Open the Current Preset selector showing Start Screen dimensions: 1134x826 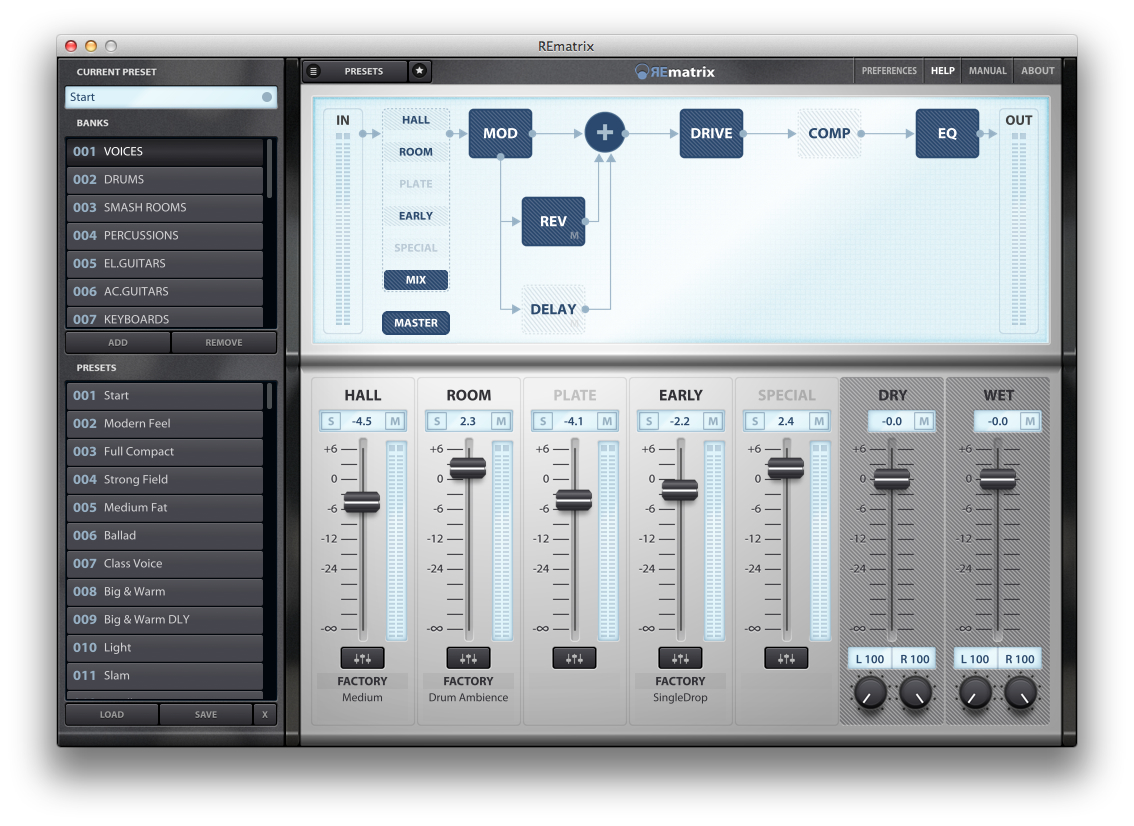tap(170, 97)
